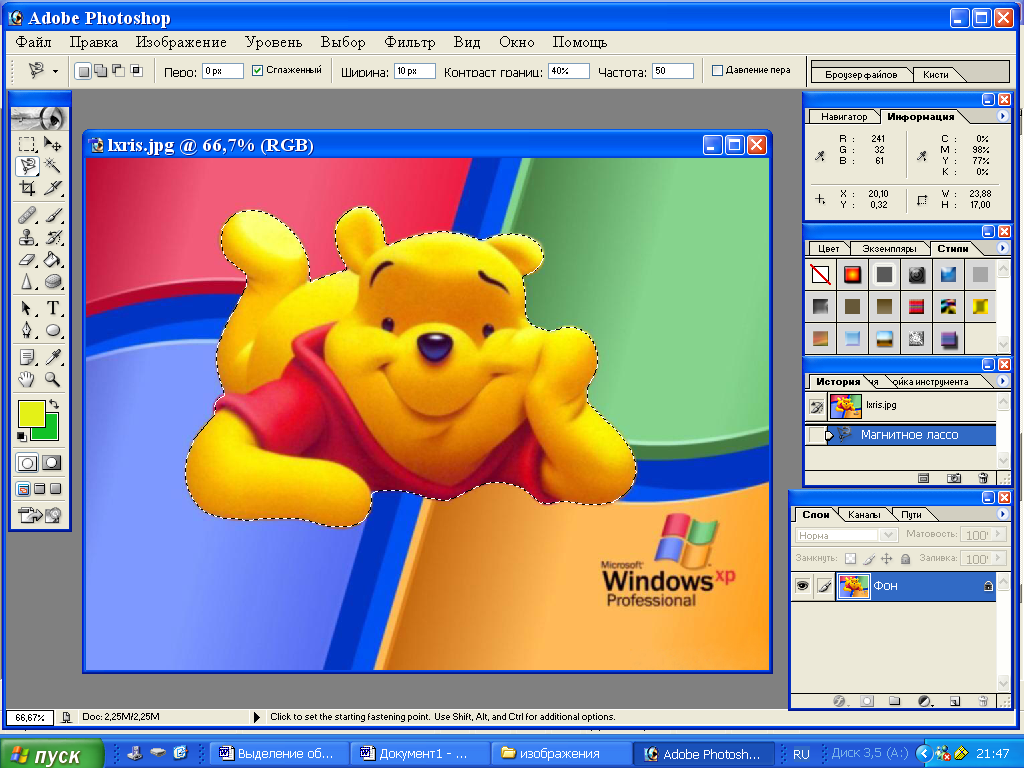Expand status bar info arrow
The height and width of the screenshot is (768, 1024).
(257, 716)
